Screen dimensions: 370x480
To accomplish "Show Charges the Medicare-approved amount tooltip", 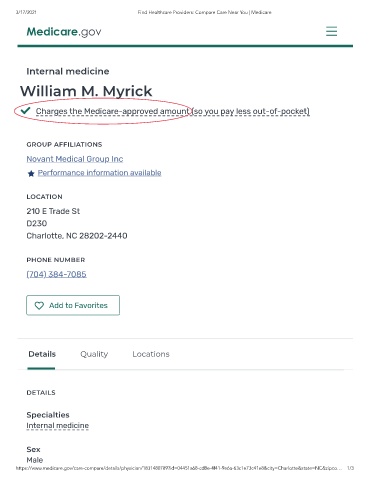I will [112, 111].
